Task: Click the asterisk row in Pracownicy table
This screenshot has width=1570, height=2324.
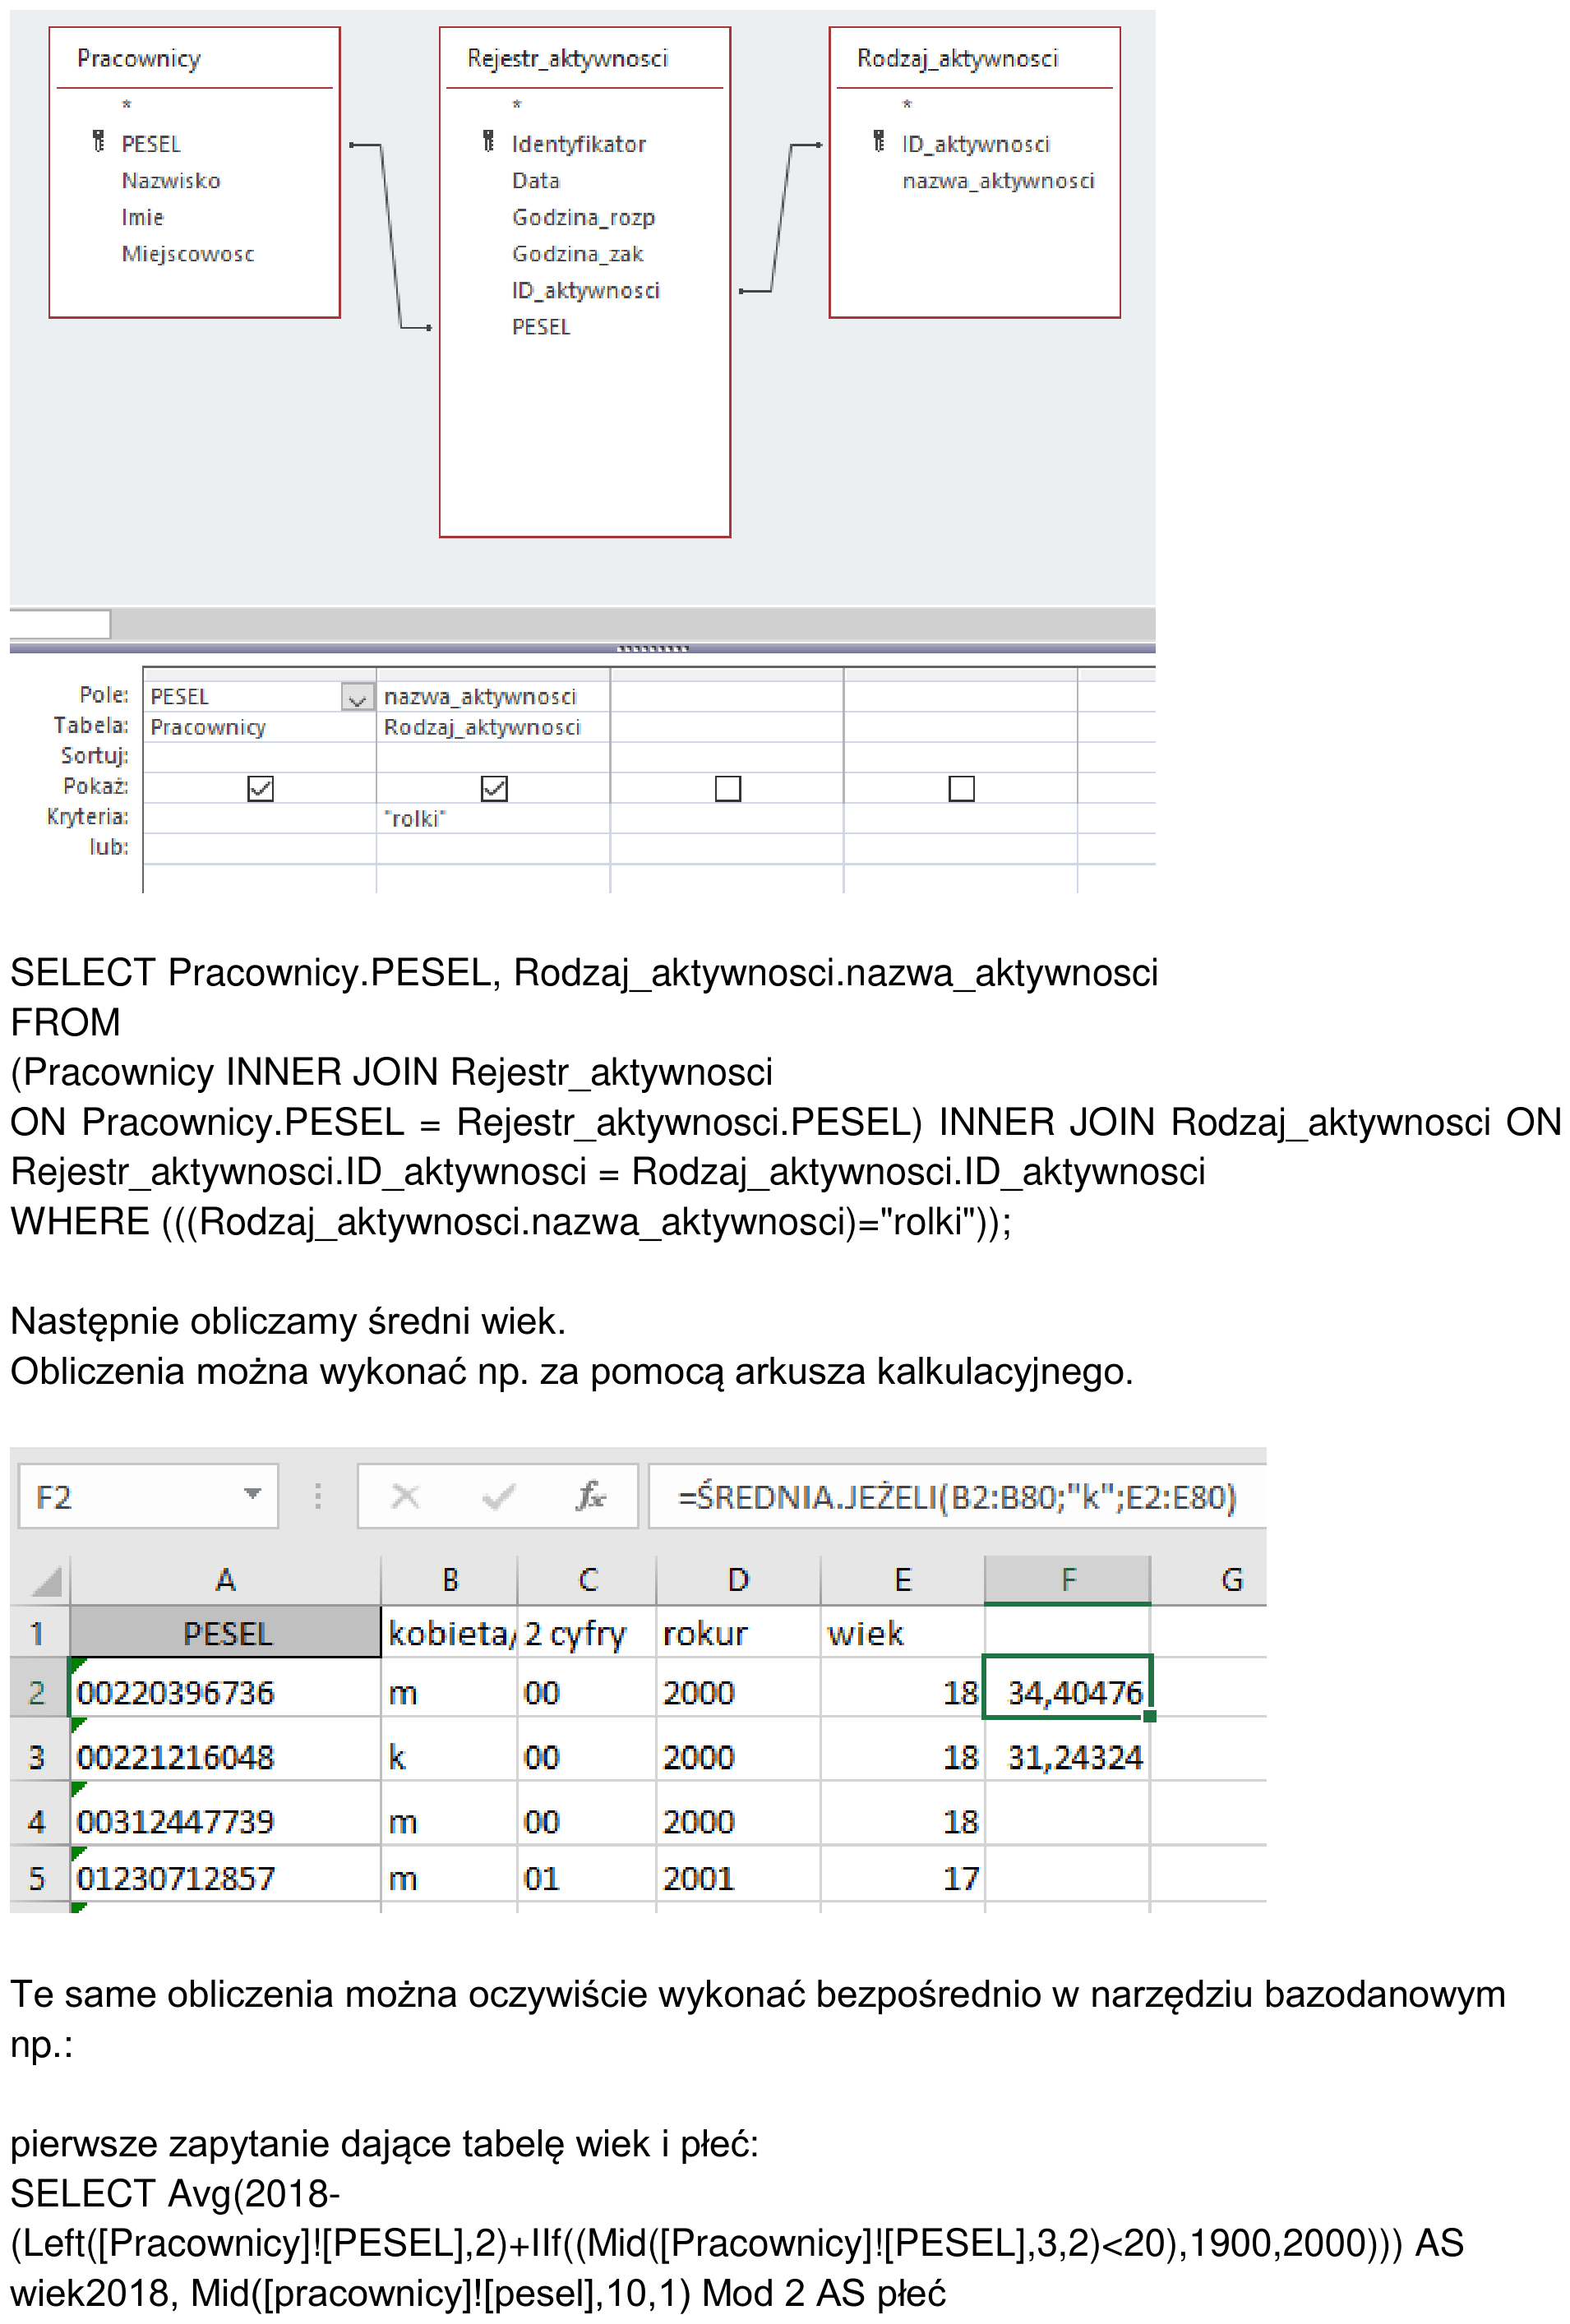Action: click(127, 105)
